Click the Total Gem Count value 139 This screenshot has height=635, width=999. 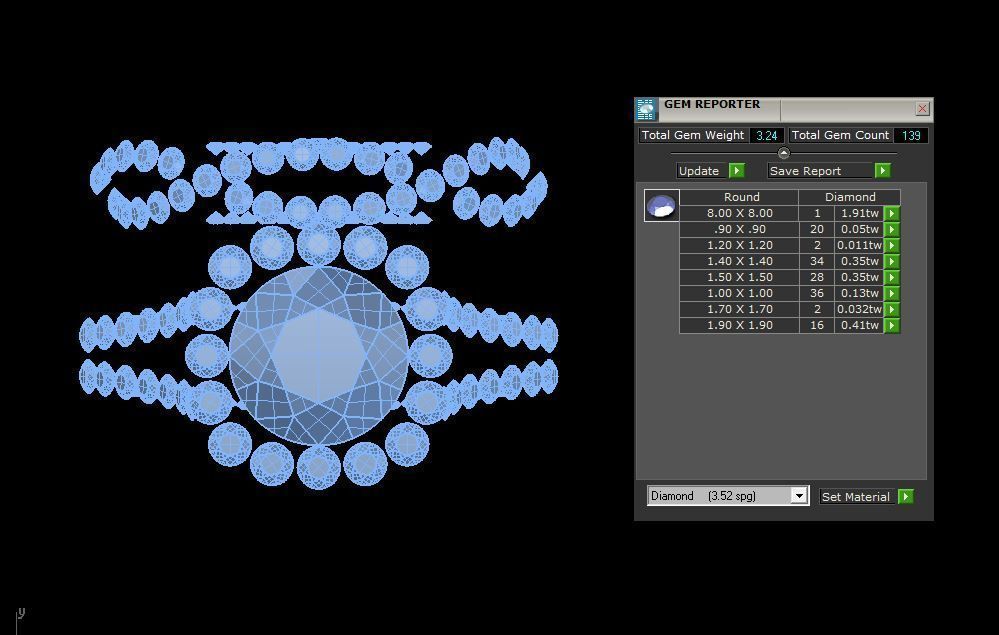tap(911, 135)
